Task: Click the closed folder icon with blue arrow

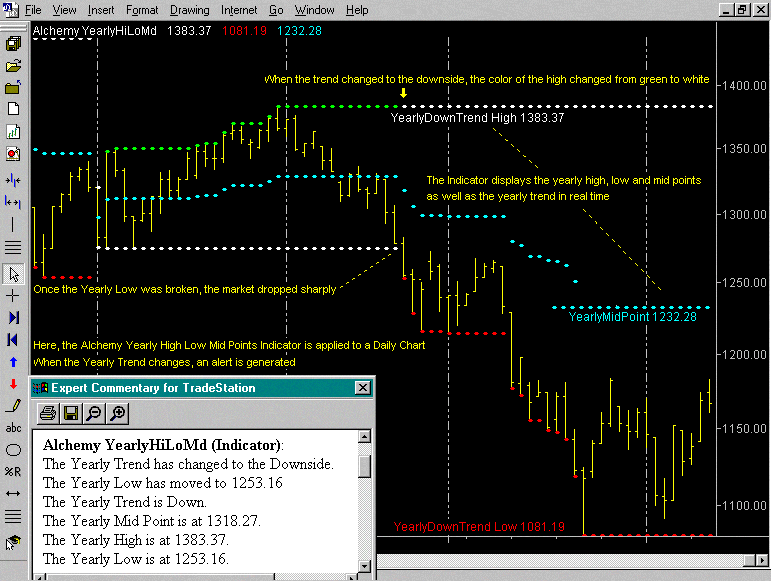Action: coord(13,87)
